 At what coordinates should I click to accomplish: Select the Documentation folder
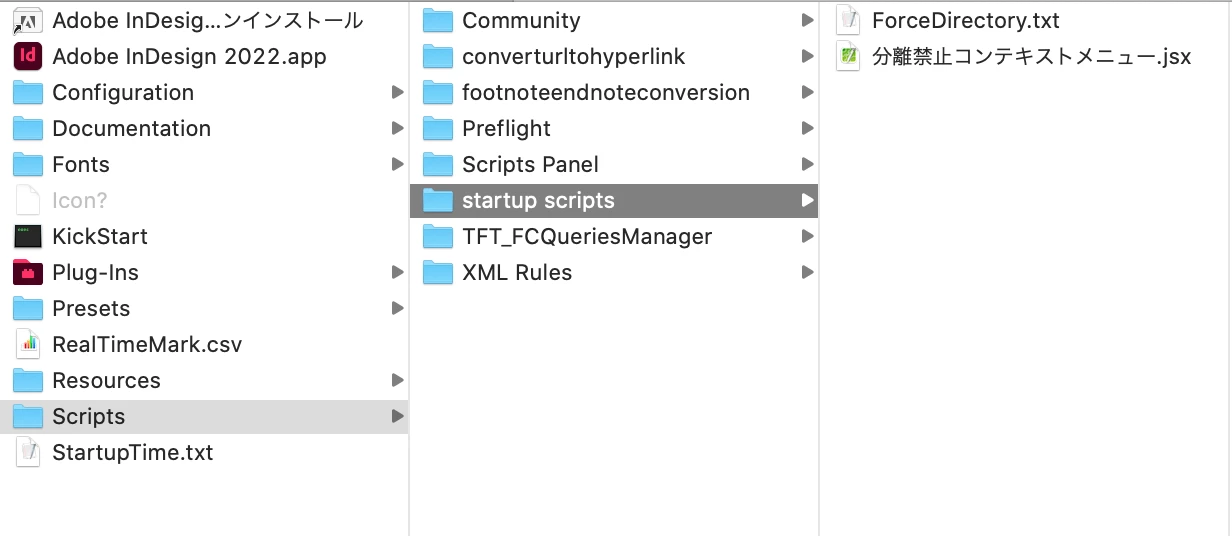click(131, 128)
